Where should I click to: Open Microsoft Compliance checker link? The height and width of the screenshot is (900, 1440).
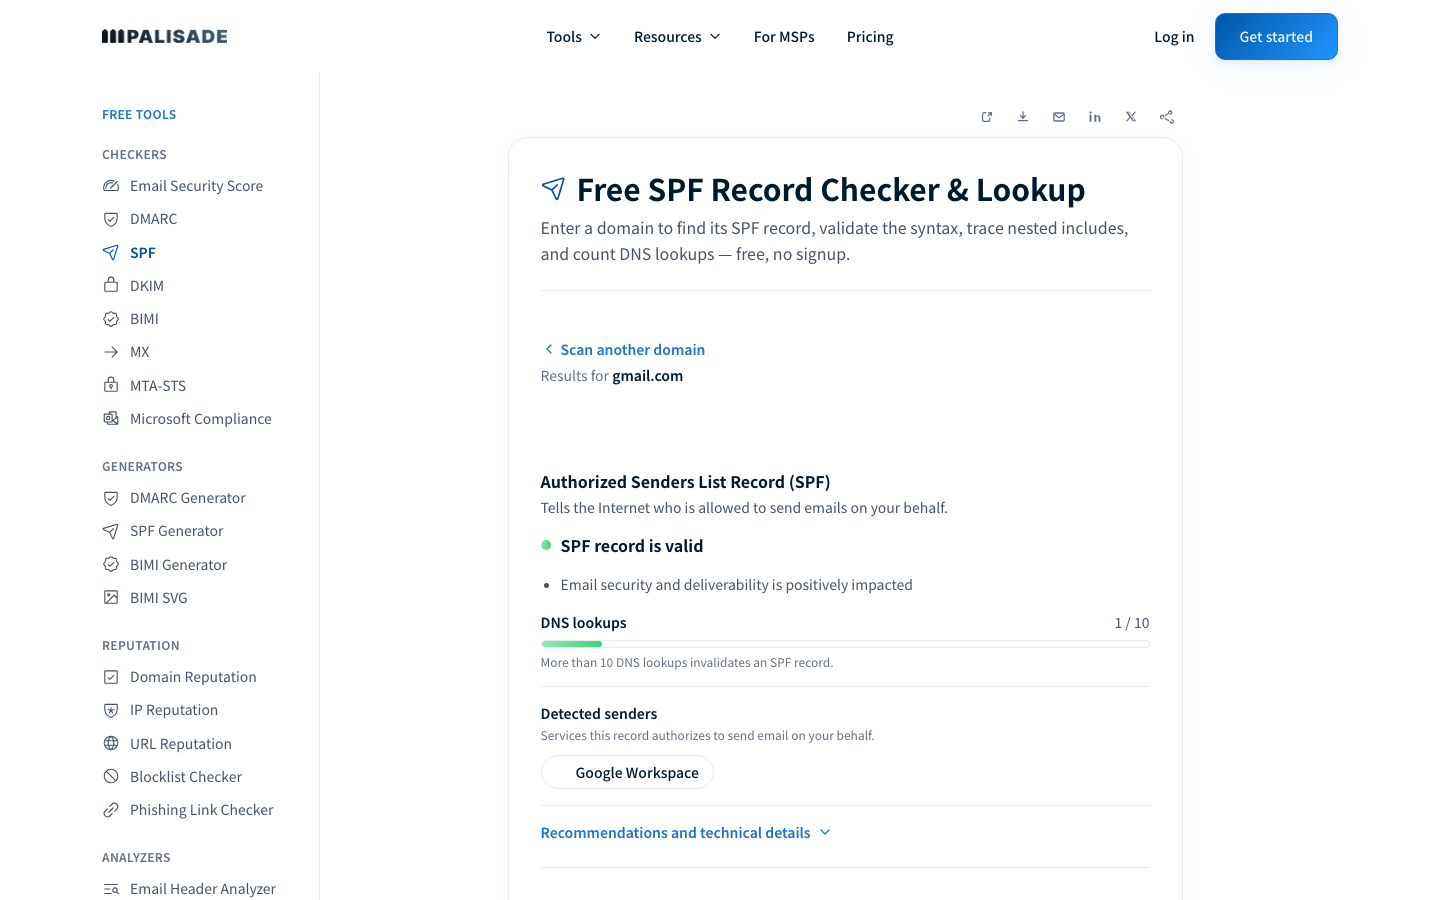tap(201, 419)
